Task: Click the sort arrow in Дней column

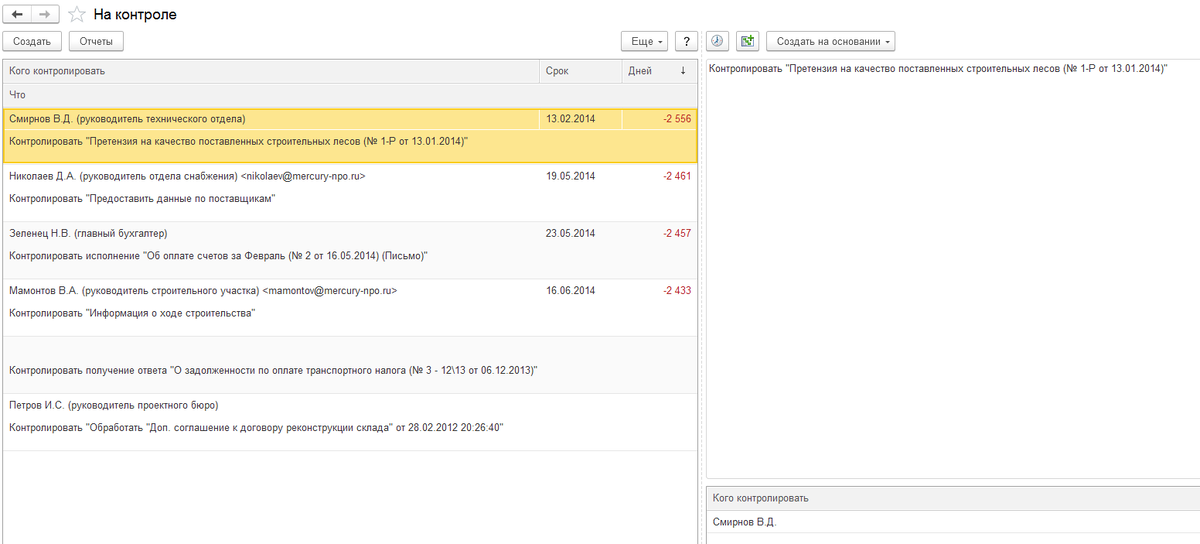Action: coord(683,71)
